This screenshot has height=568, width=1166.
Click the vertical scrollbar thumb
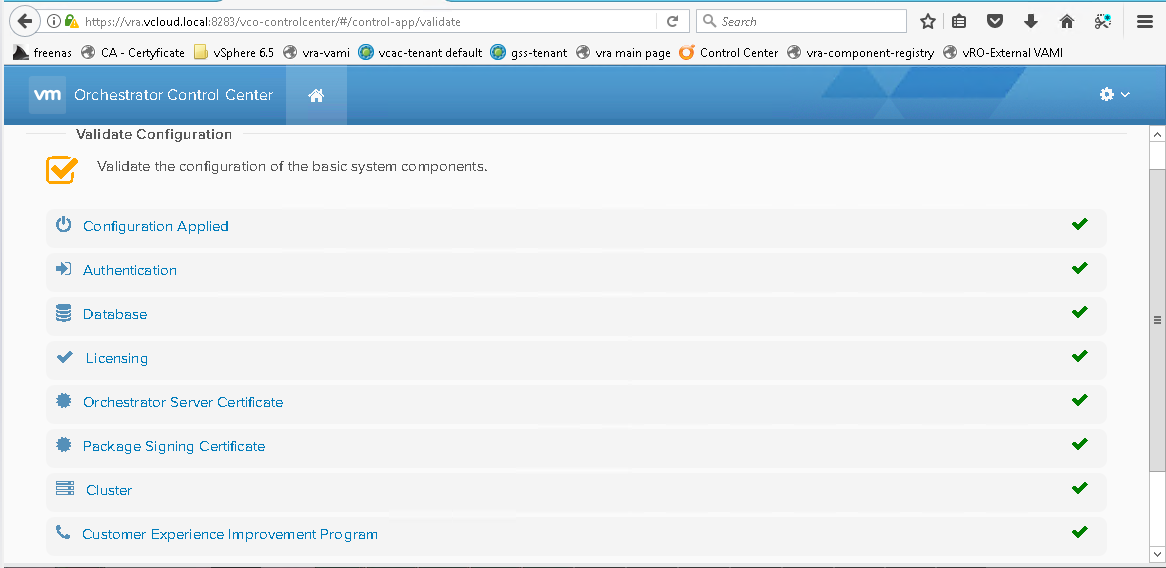1157,320
